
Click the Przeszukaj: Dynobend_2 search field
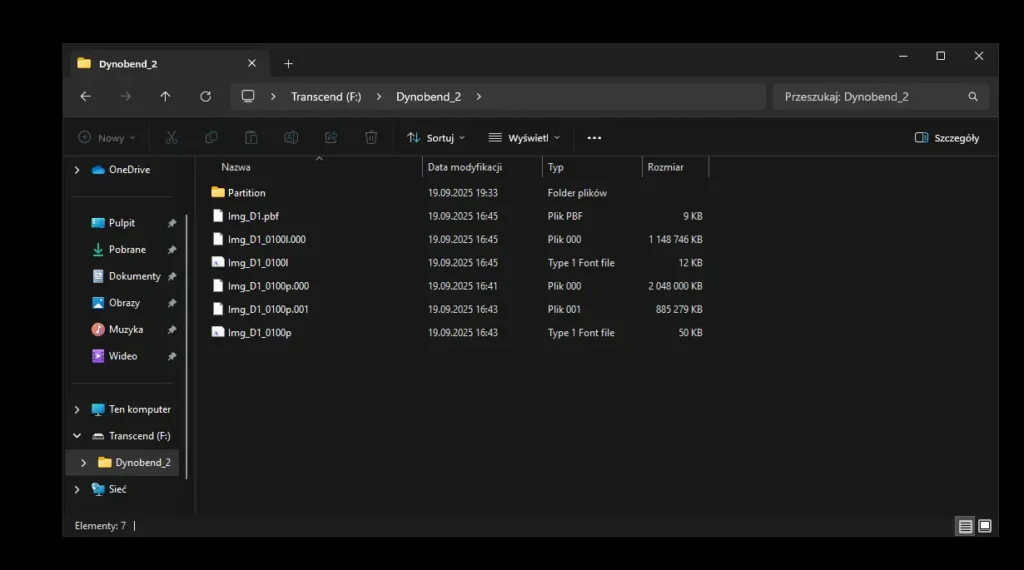[870, 97]
